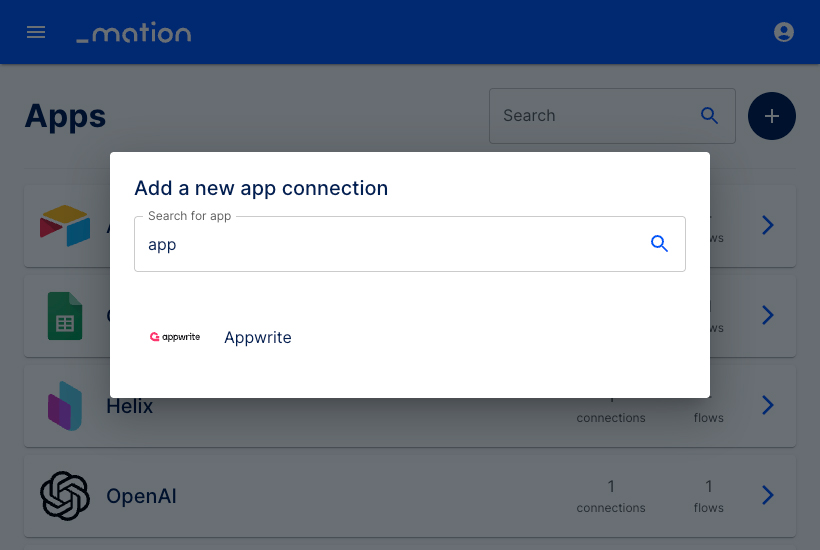Click the Google Sheets green icon
The height and width of the screenshot is (550, 820).
point(65,316)
